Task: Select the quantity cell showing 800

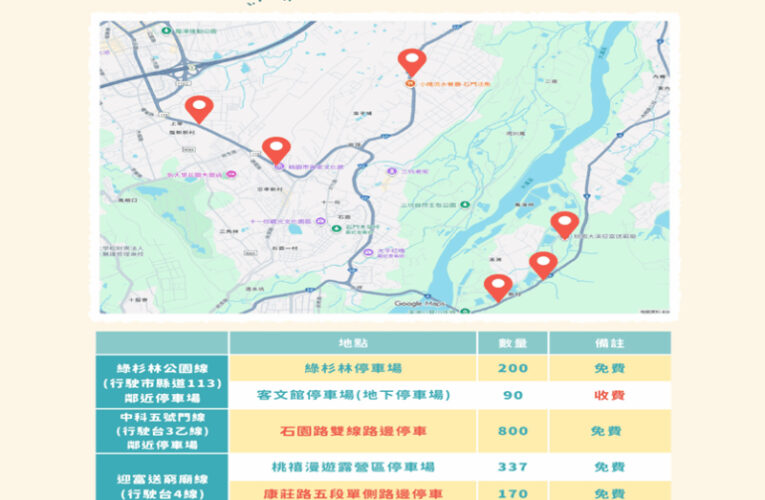Action: pyautogui.click(x=512, y=431)
